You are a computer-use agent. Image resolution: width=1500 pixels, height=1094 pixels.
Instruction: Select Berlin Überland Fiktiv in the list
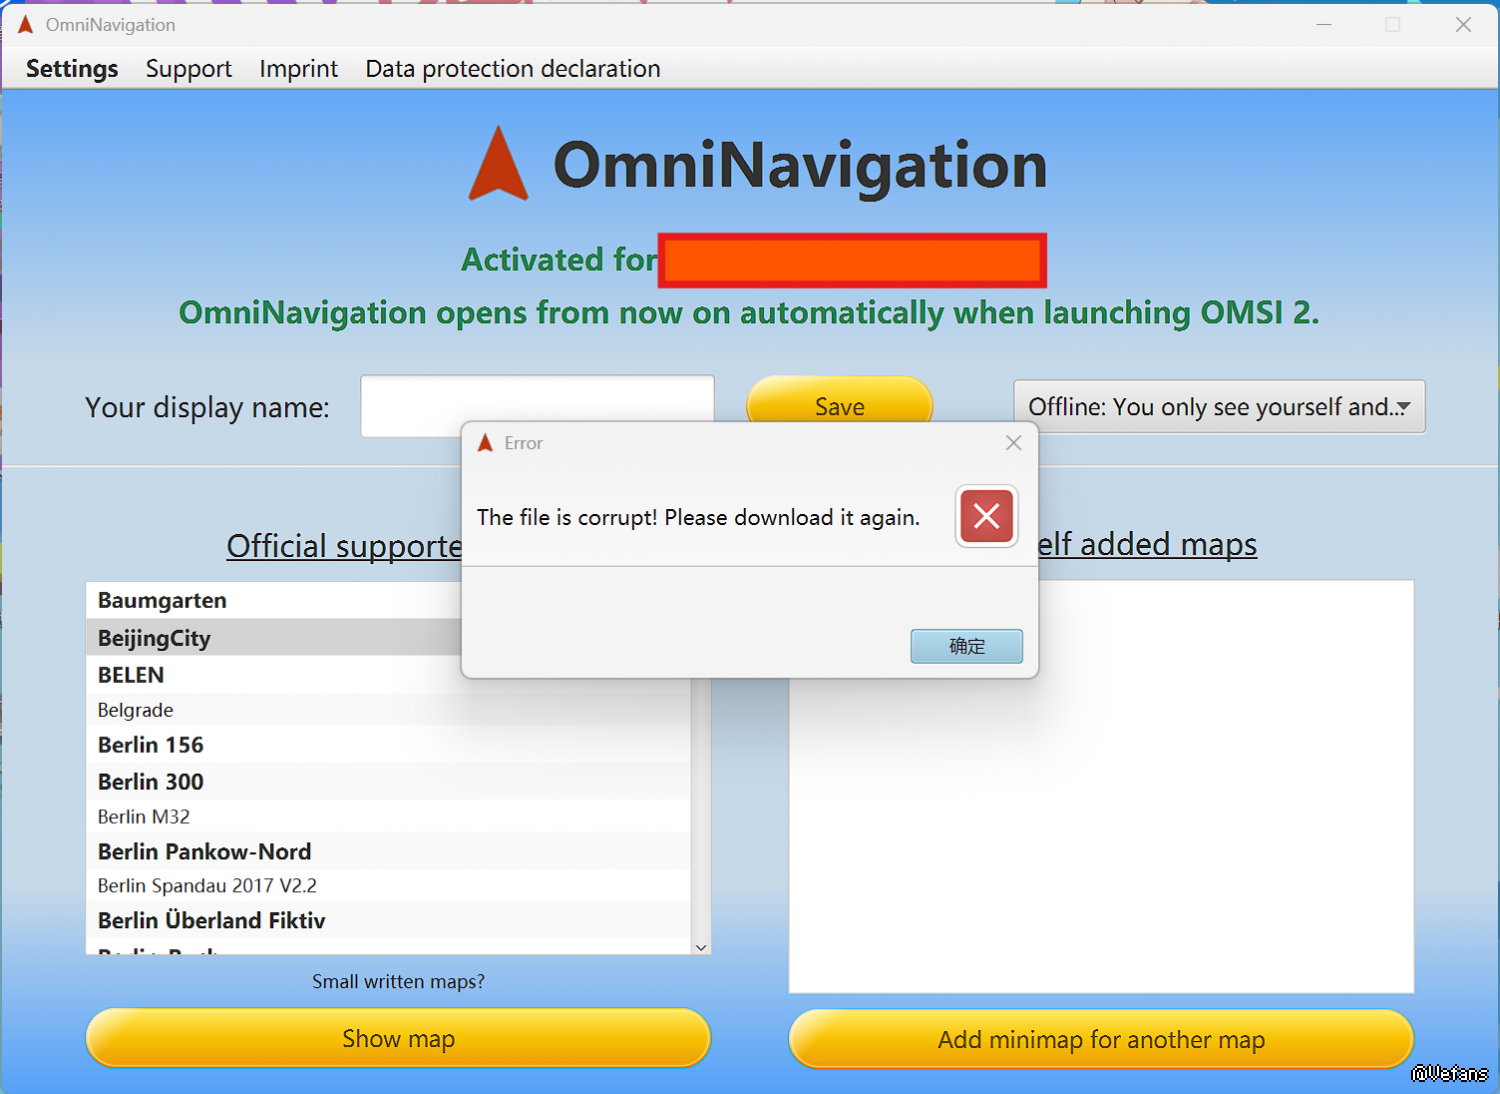click(388, 920)
